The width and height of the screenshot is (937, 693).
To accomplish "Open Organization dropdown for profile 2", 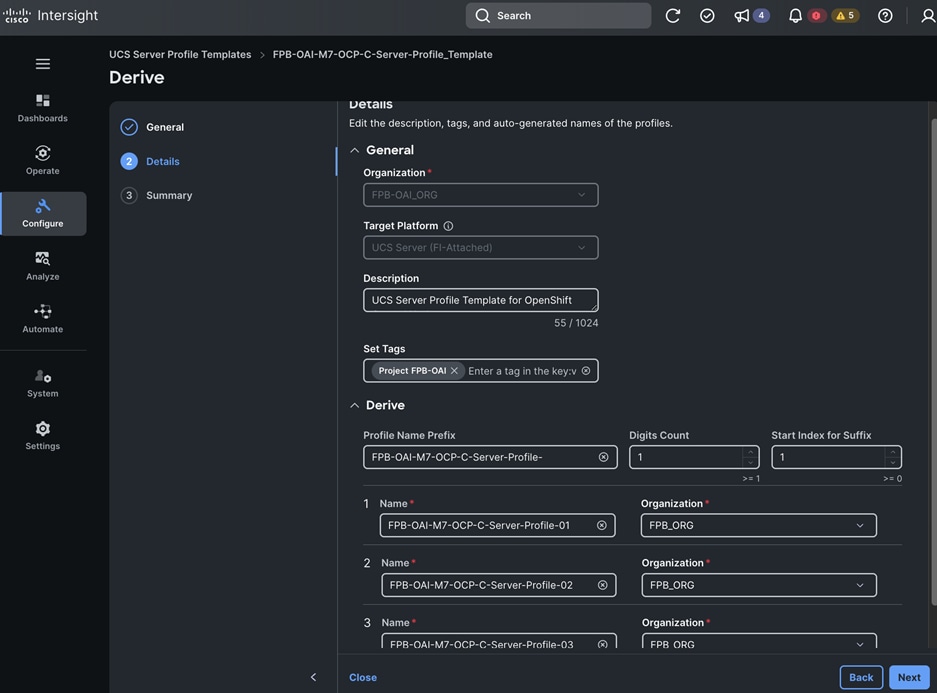I will (x=759, y=585).
